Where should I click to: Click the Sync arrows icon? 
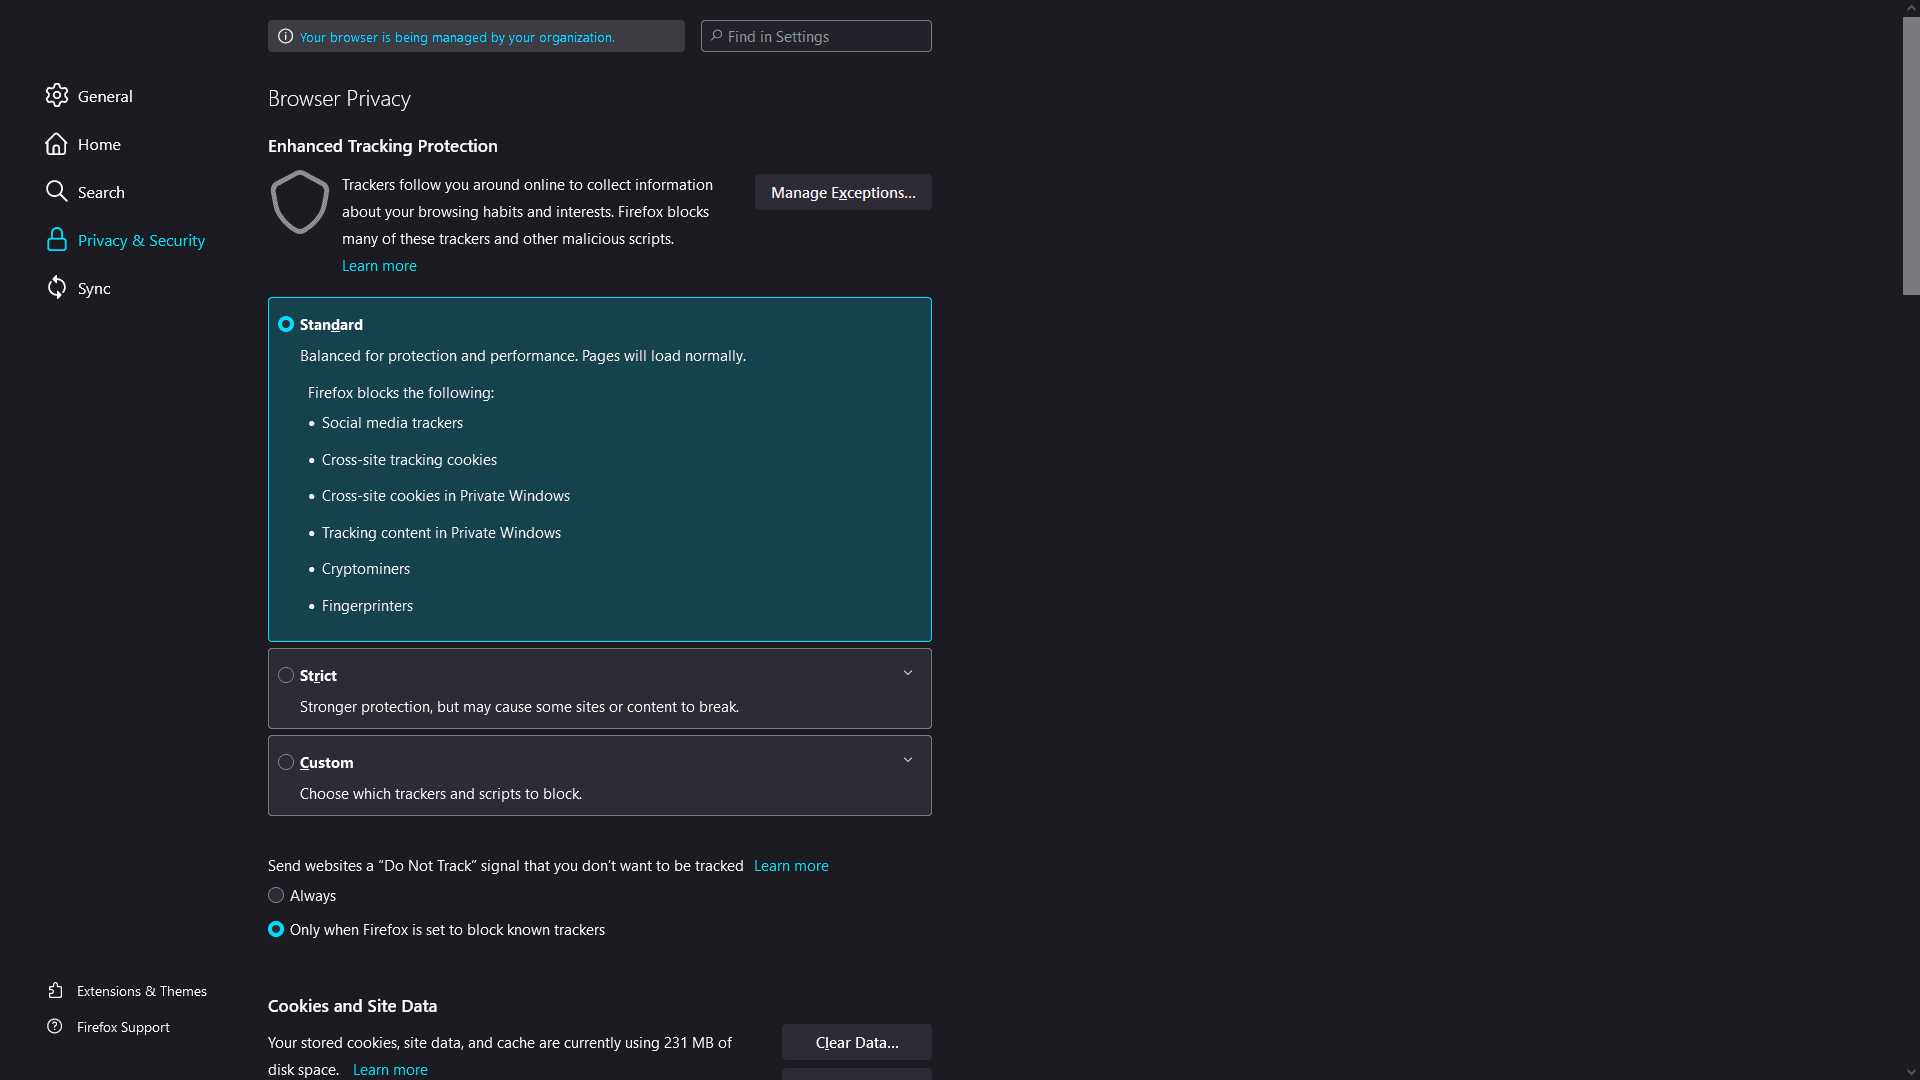point(57,288)
